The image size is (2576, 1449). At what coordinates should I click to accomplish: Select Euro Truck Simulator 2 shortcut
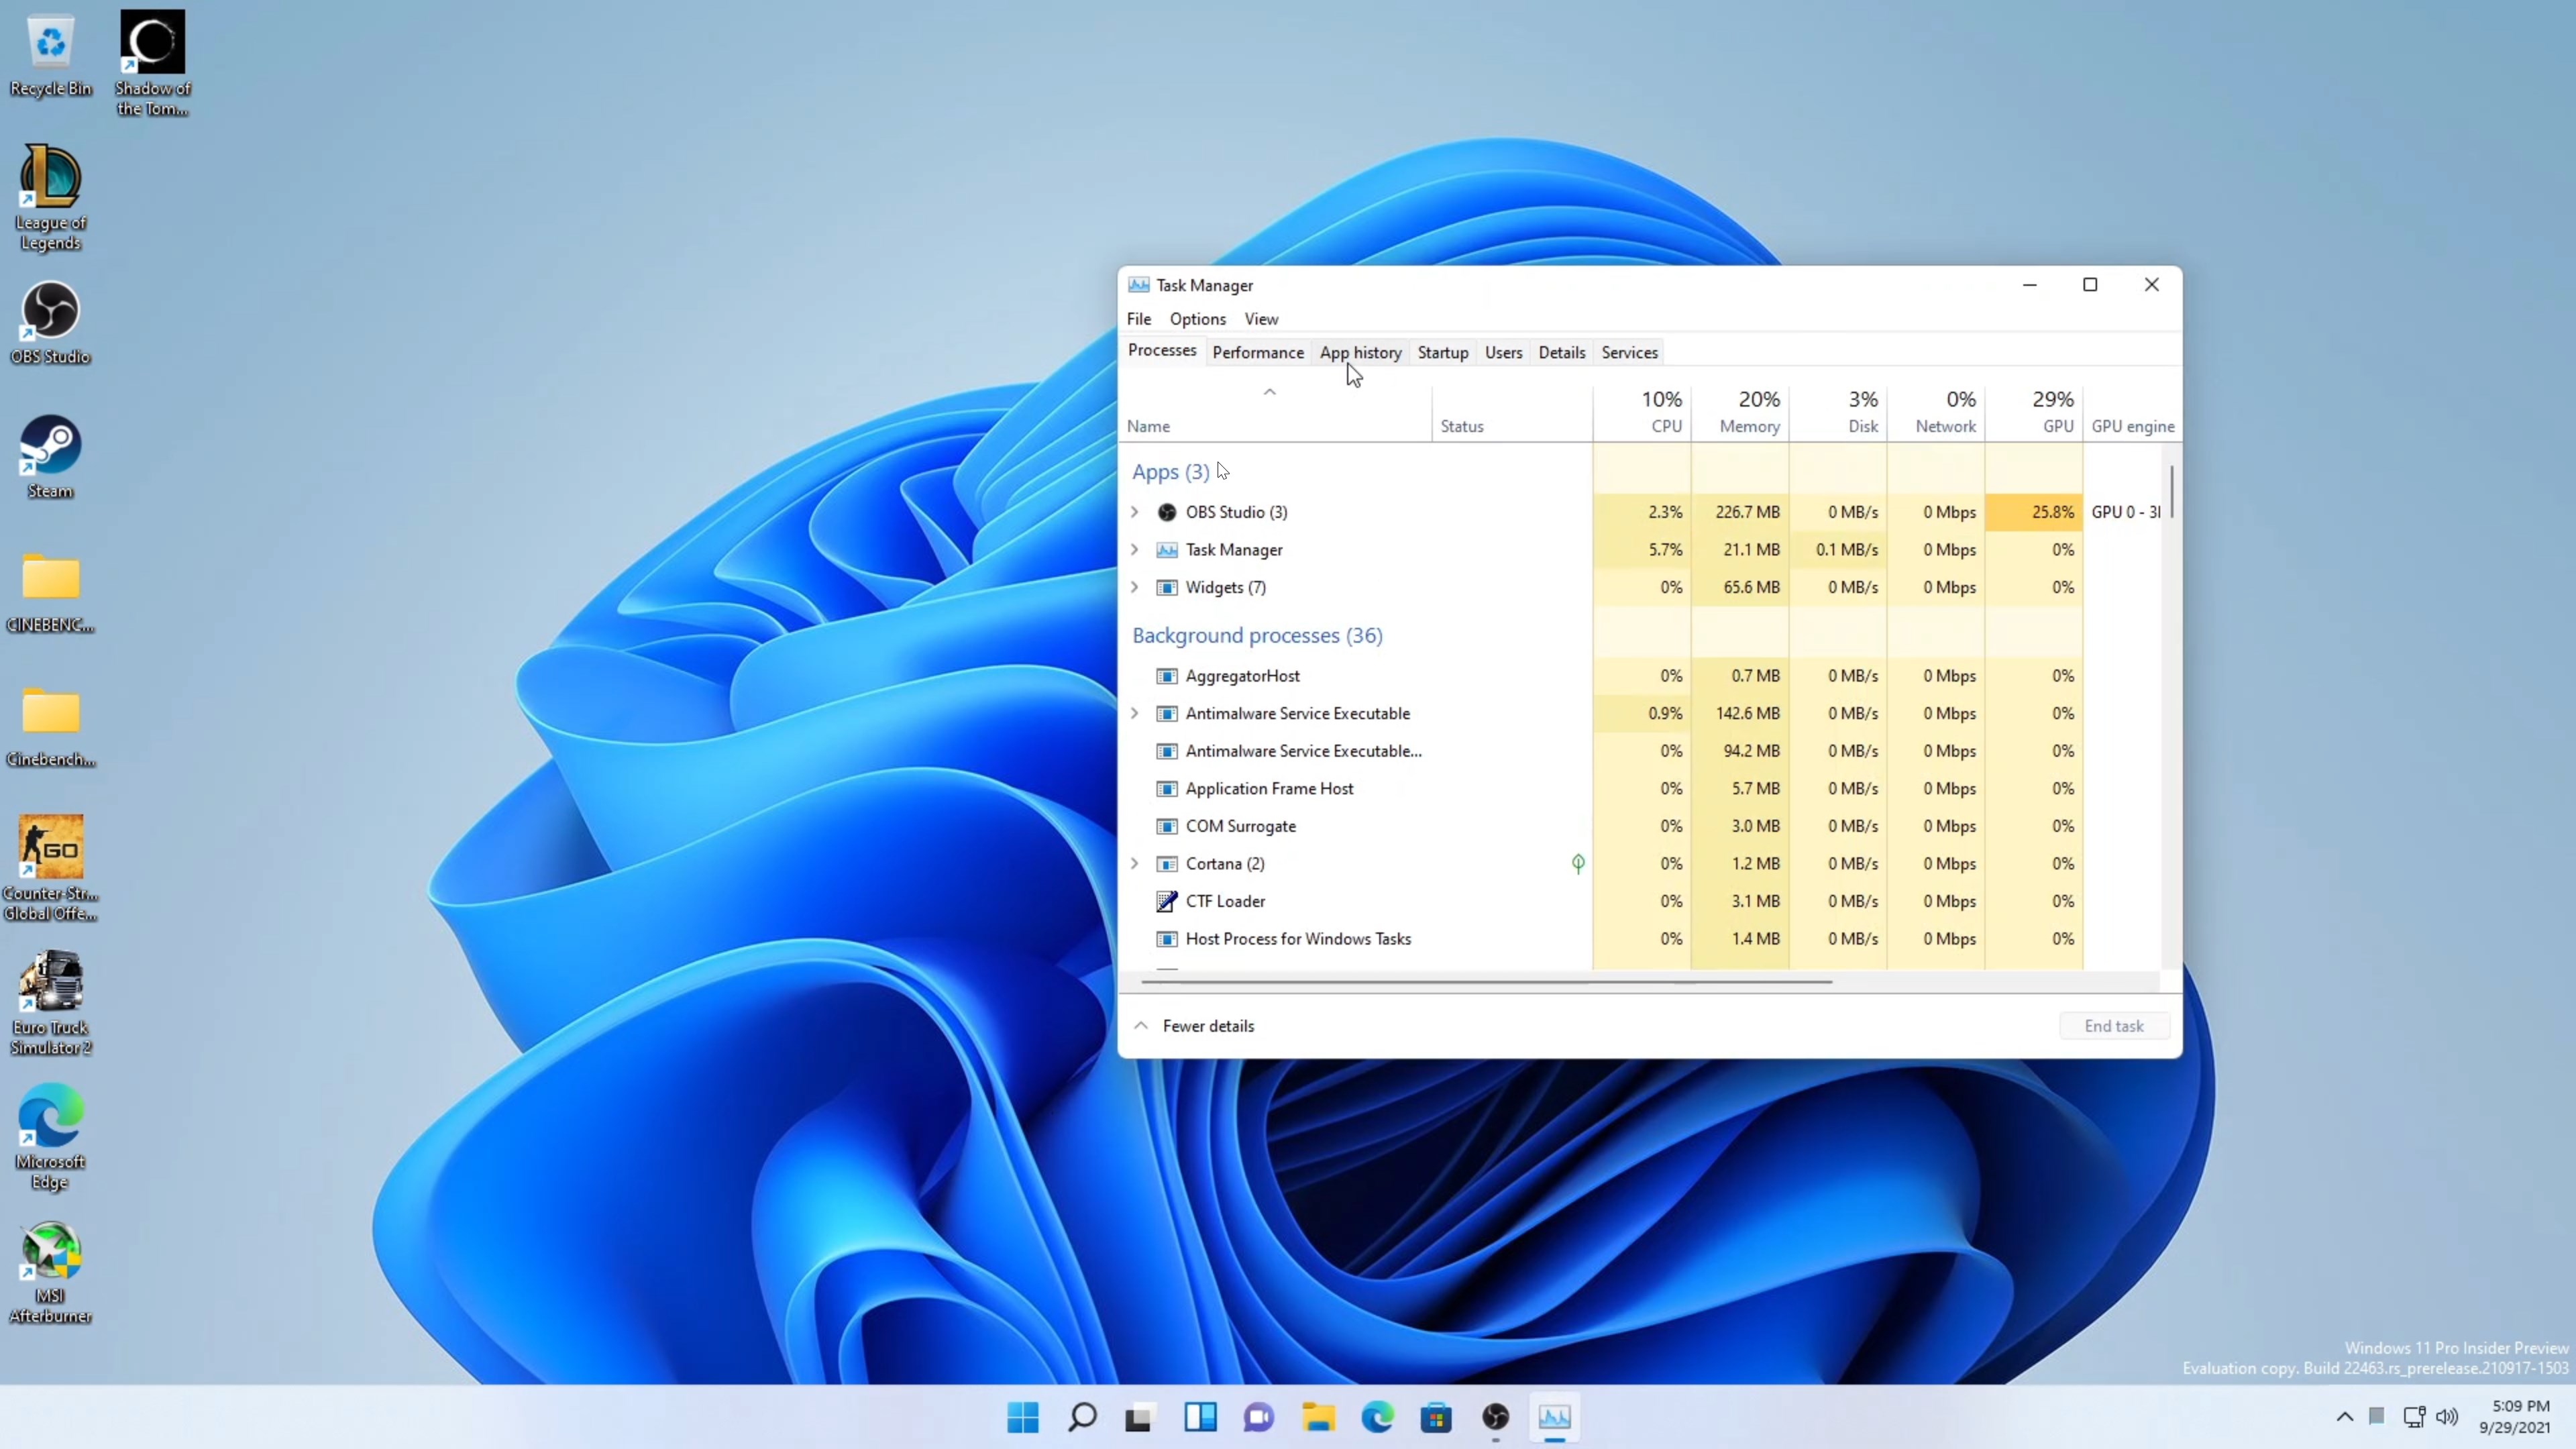(x=50, y=1003)
